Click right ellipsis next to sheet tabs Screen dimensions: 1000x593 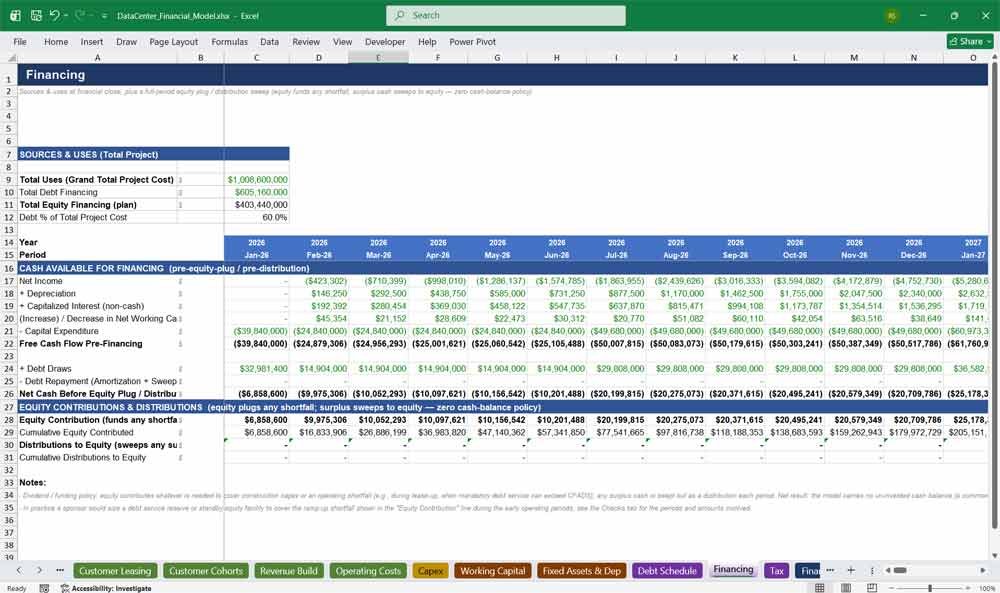coord(830,570)
